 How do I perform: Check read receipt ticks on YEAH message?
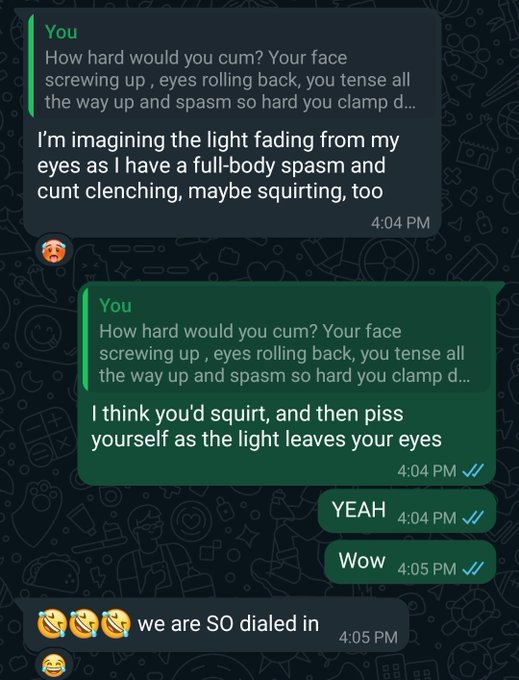click(473, 517)
